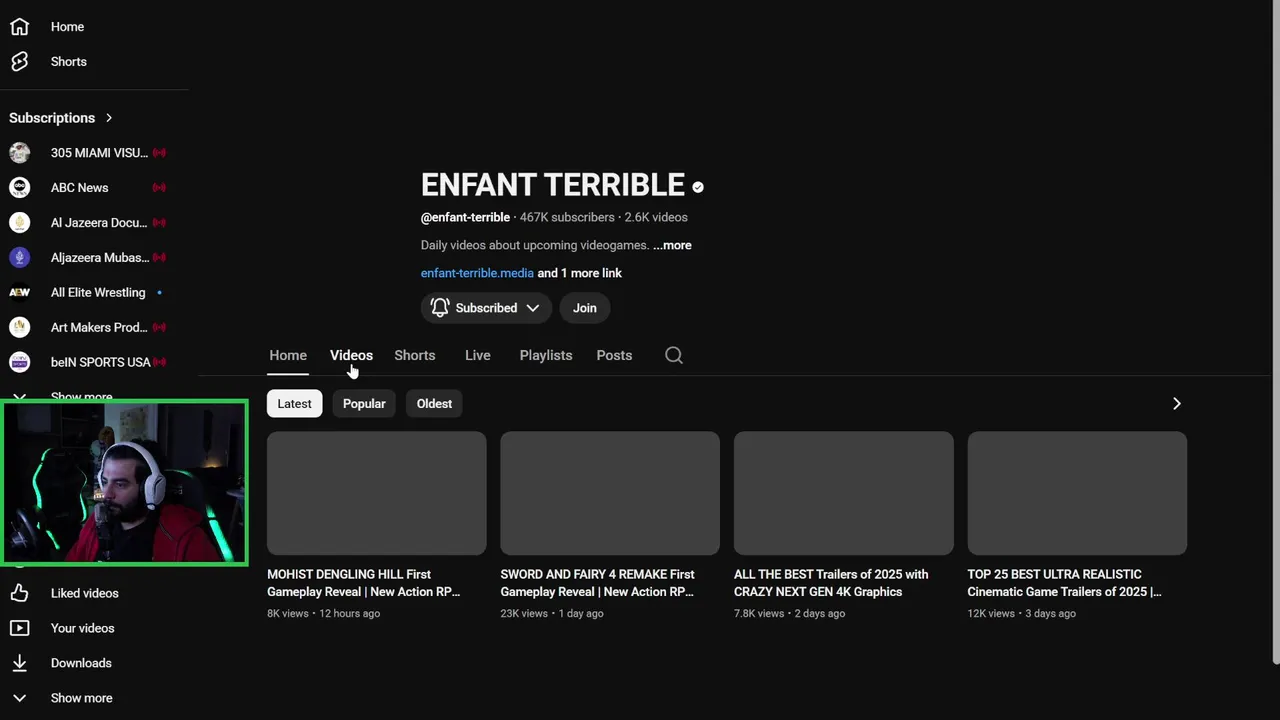Click TOP 25 BEST ULTRA REALISTIC title
The width and height of the screenshot is (1280, 720).
click(1064, 583)
